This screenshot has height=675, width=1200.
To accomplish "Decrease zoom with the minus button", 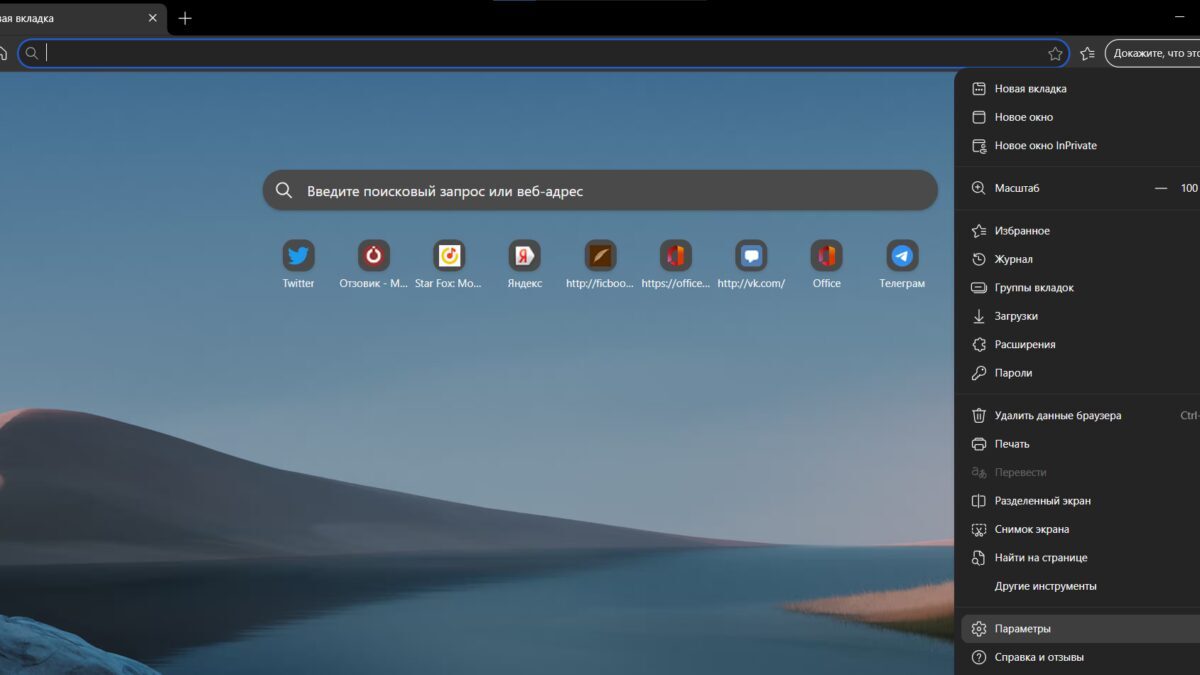I will click(x=1161, y=188).
